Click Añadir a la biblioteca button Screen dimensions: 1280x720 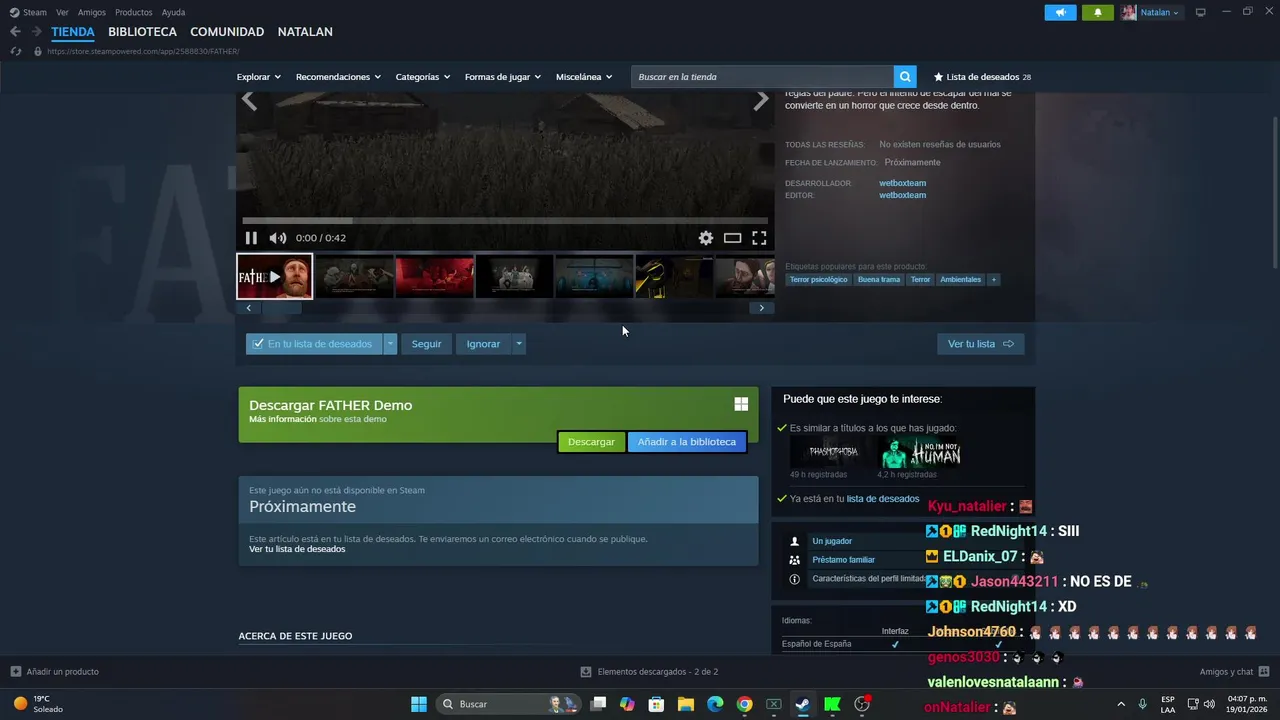click(x=687, y=442)
